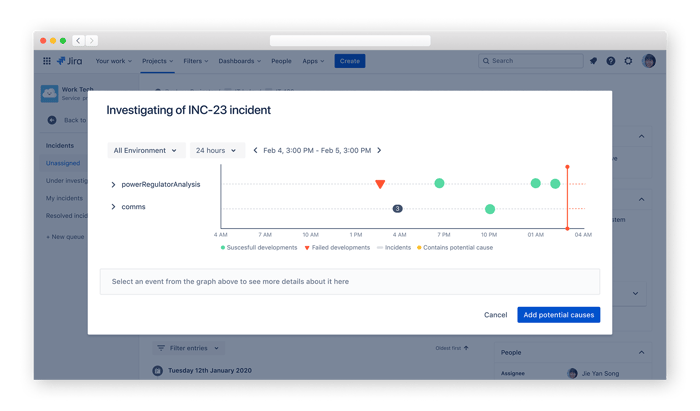The width and height of the screenshot is (700, 411).
Task: Expand the powerRegulatorAnalysis row
Action: [x=113, y=184]
